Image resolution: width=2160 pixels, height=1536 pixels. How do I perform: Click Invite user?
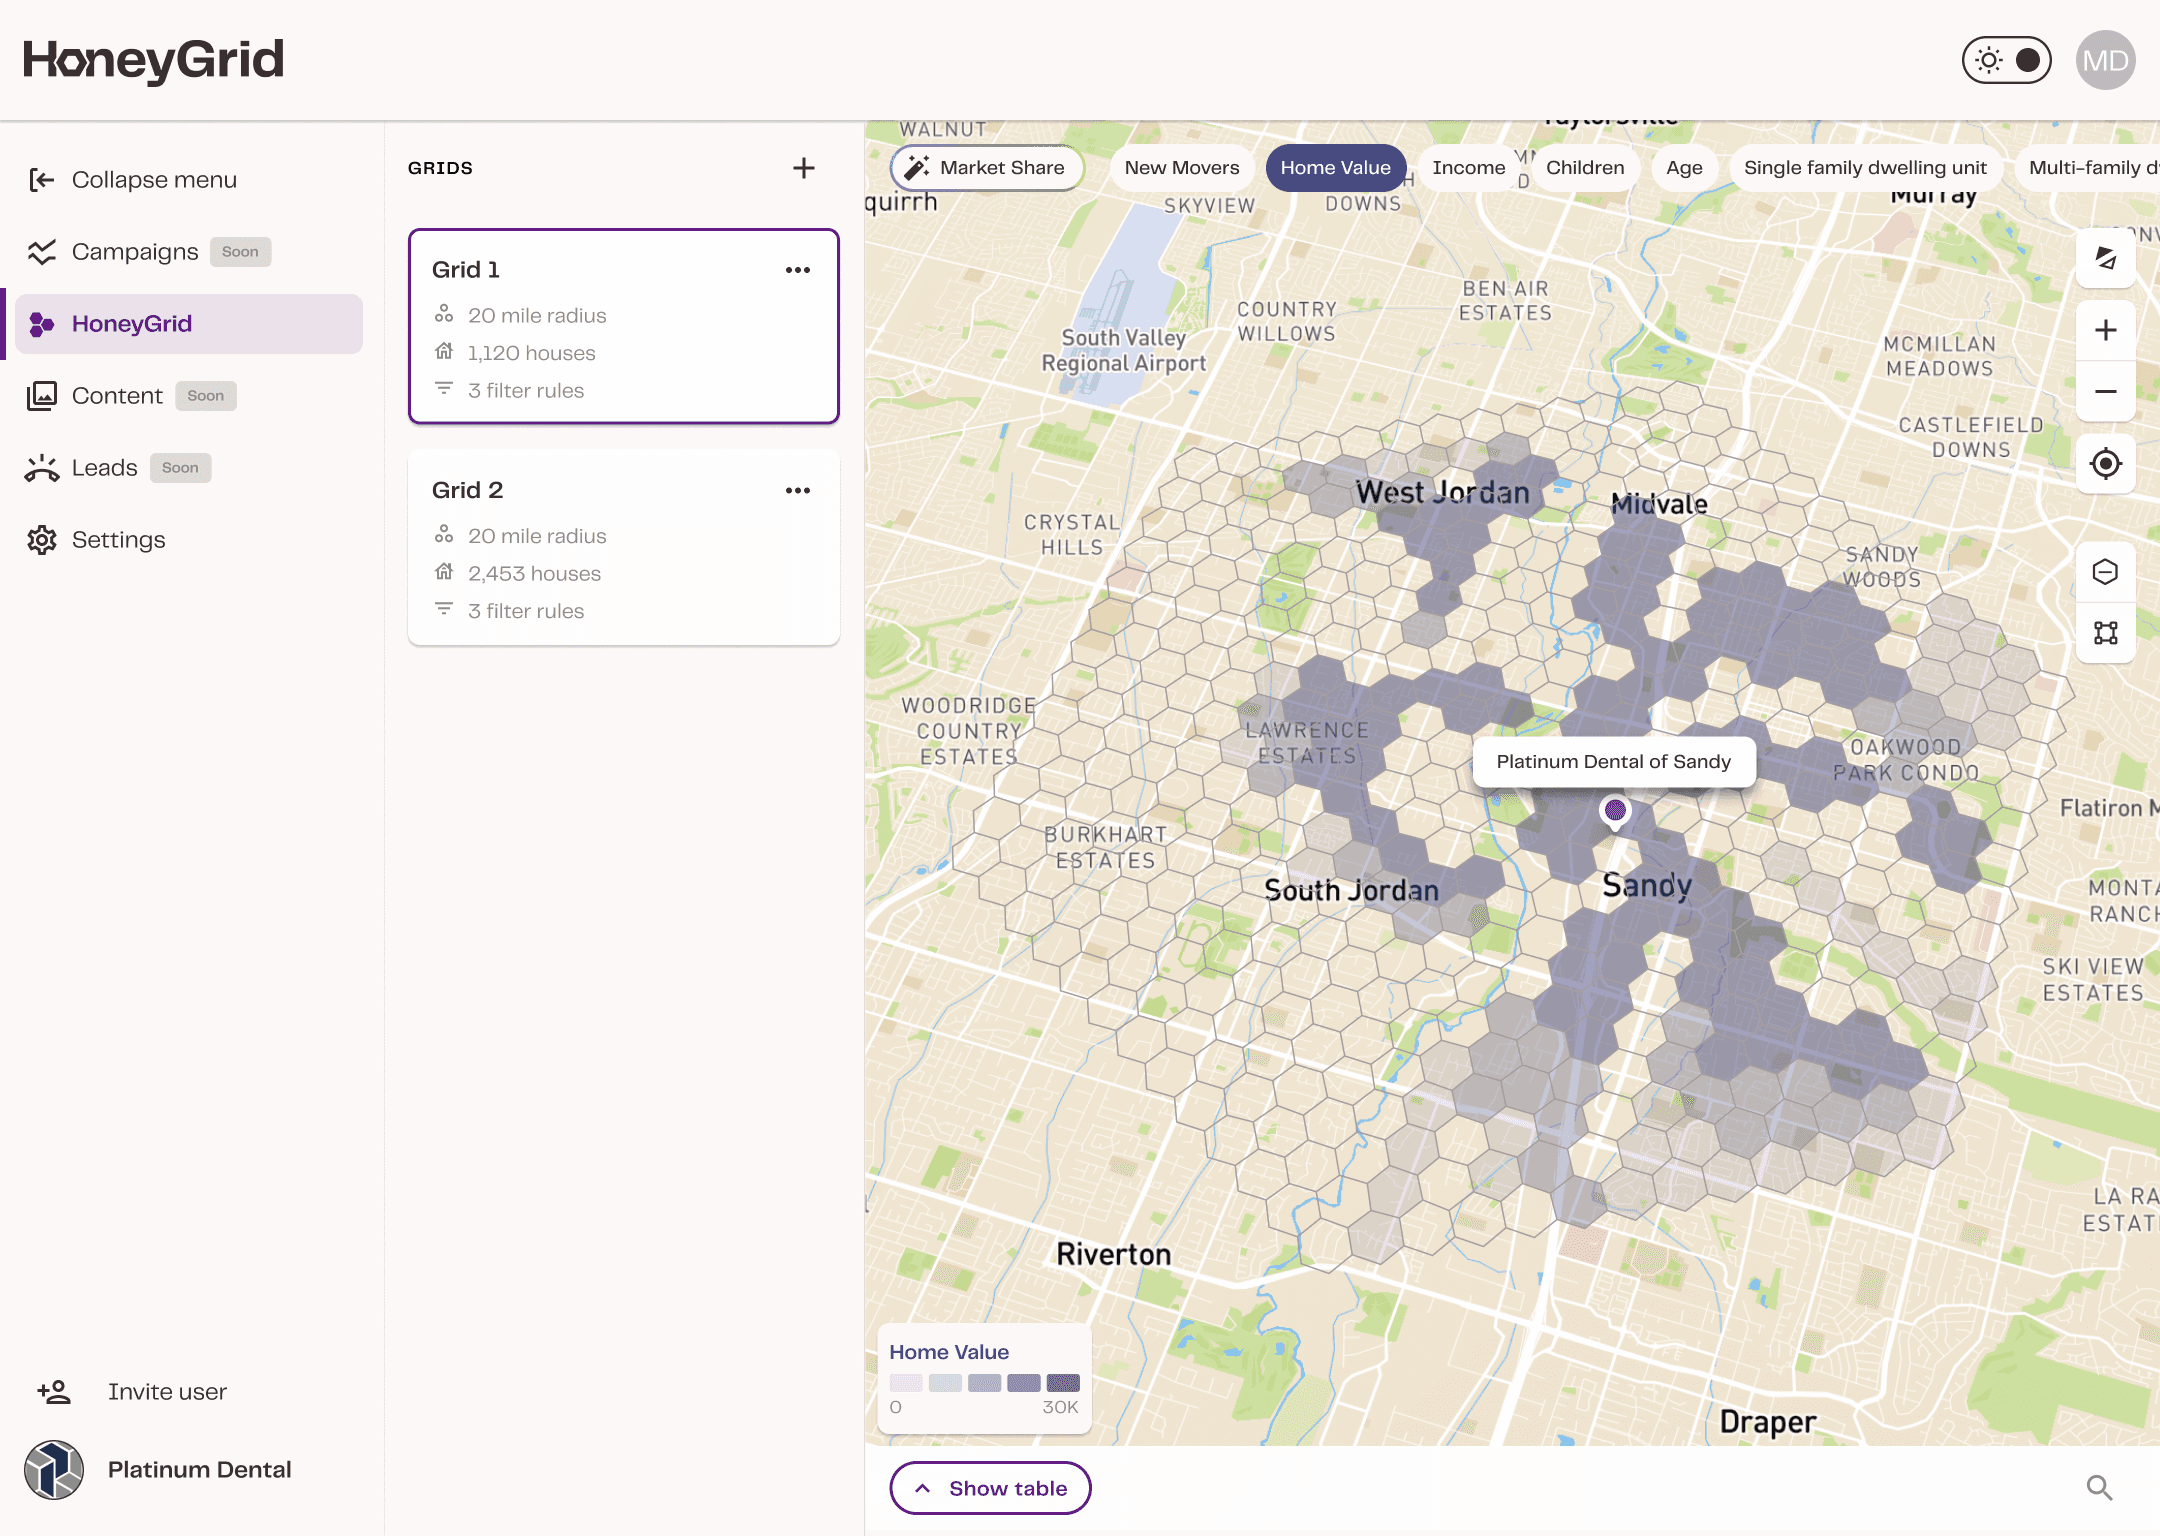(167, 1392)
